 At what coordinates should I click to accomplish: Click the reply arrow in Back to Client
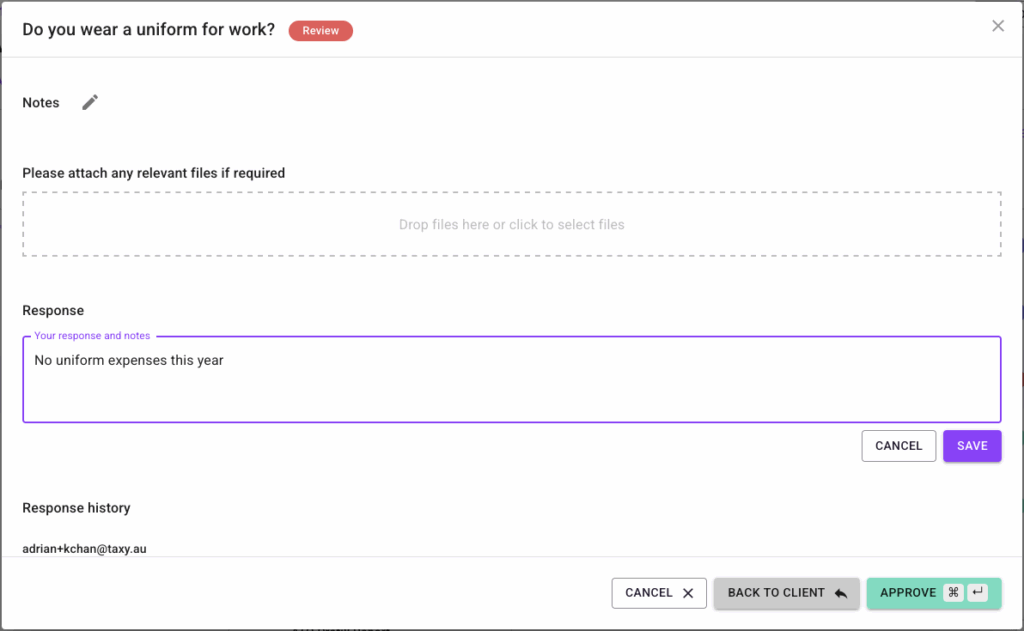click(x=840, y=593)
